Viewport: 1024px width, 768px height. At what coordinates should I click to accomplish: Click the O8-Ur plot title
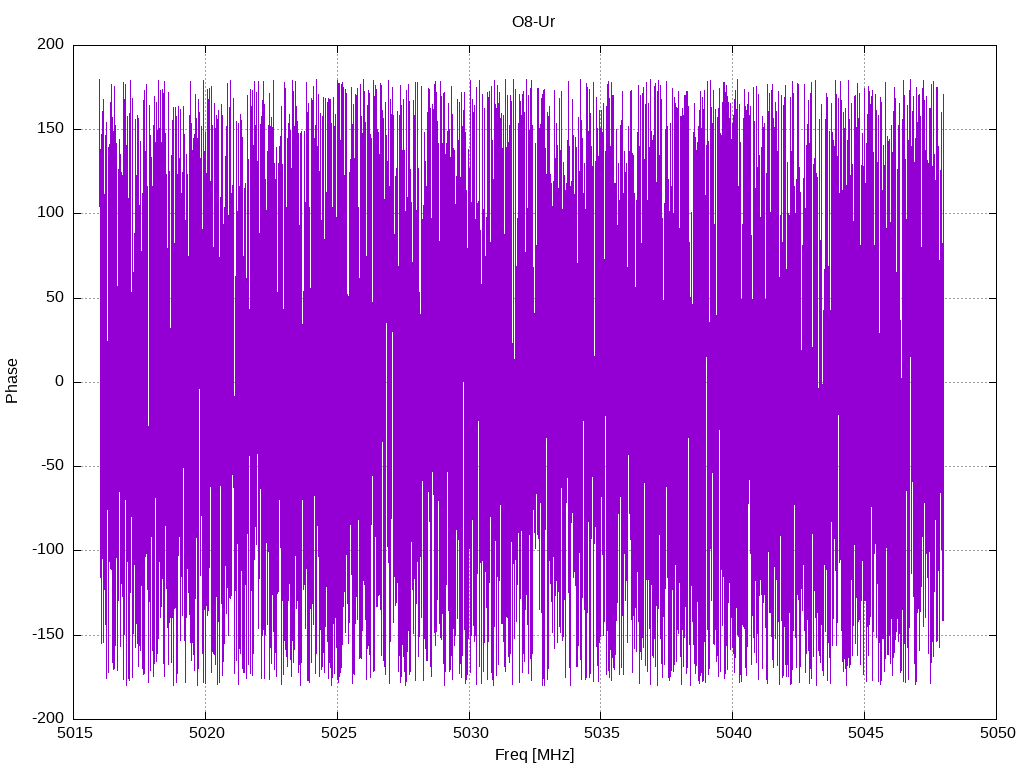coord(533,22)
